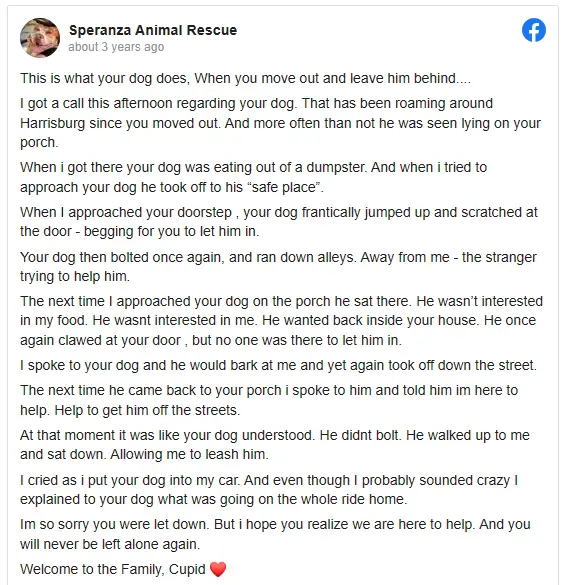Click the 'about 3 years ago' timestamp
The height and width of the screenshot is (585, 566).
tap(116, 47)
